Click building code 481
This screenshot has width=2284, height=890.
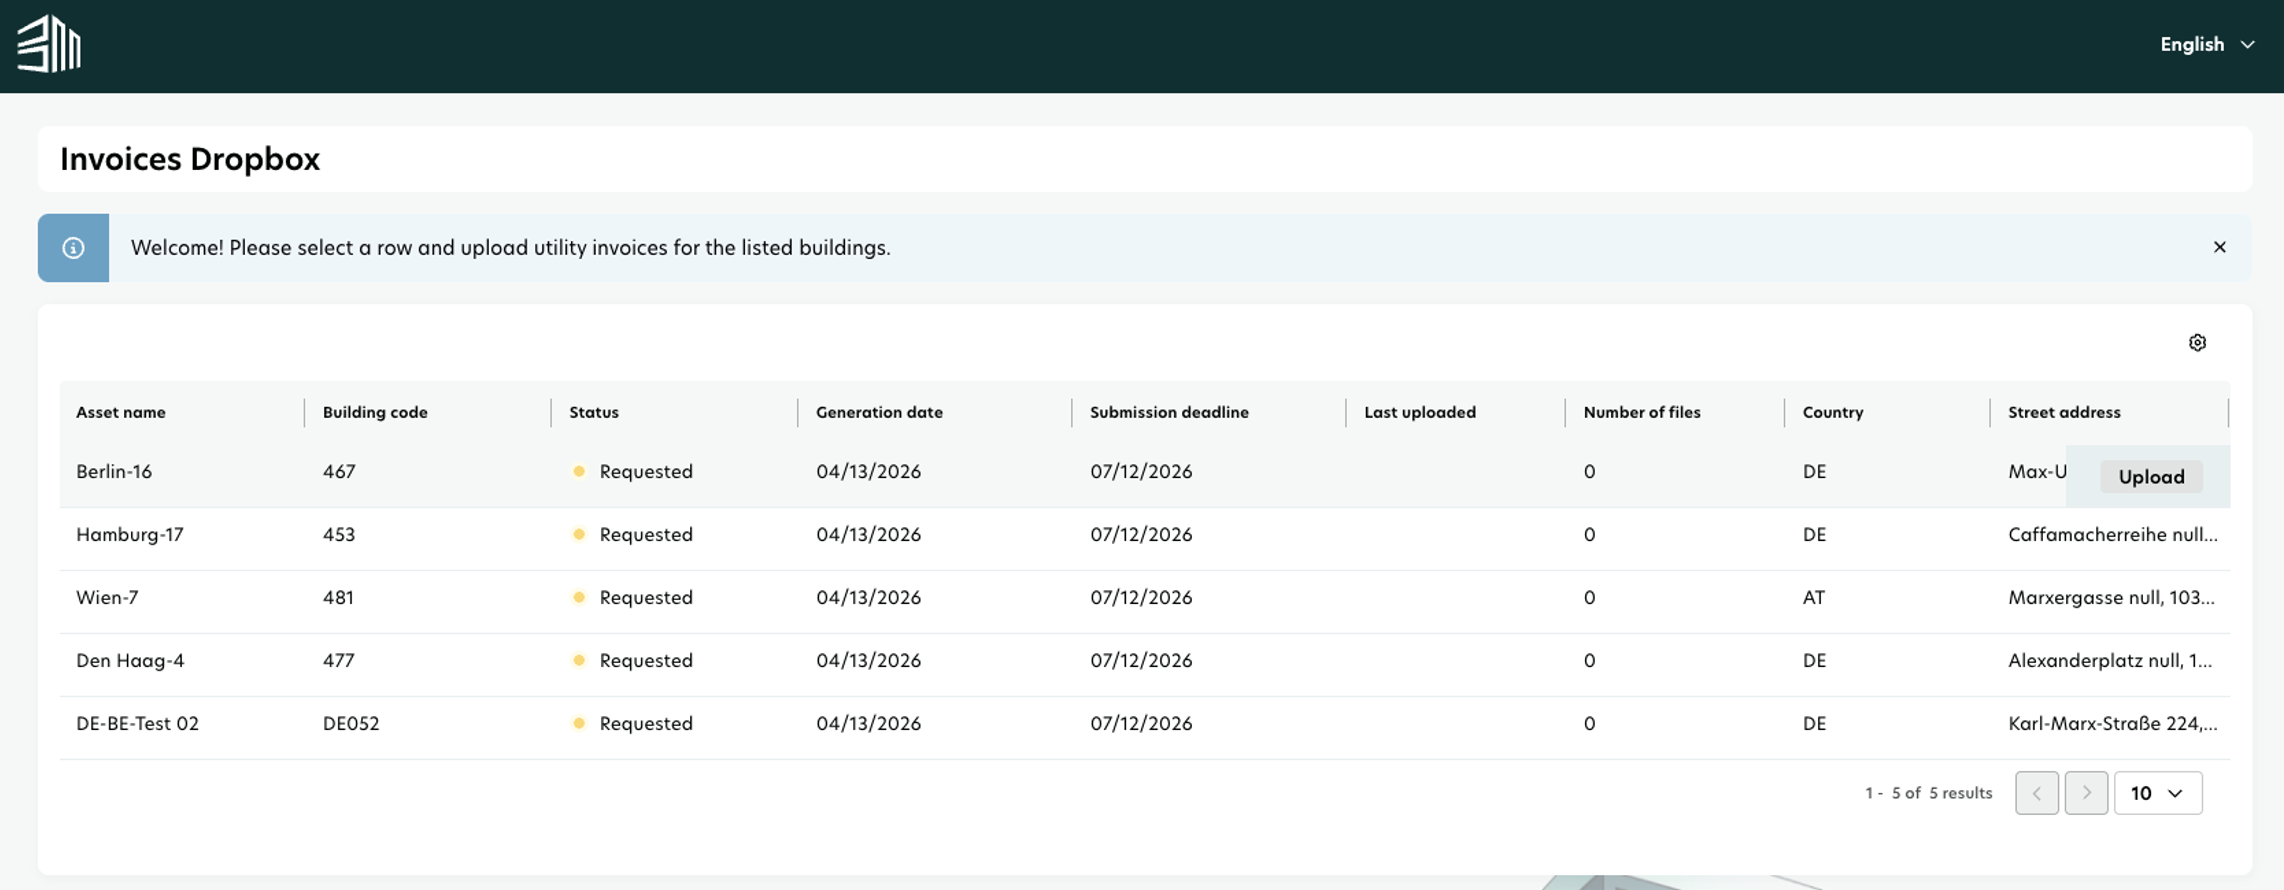338,597
